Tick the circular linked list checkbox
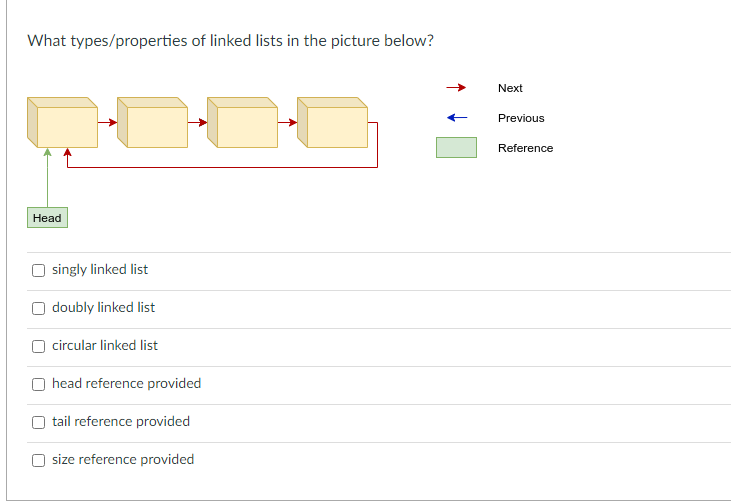 tap(38, 346)
